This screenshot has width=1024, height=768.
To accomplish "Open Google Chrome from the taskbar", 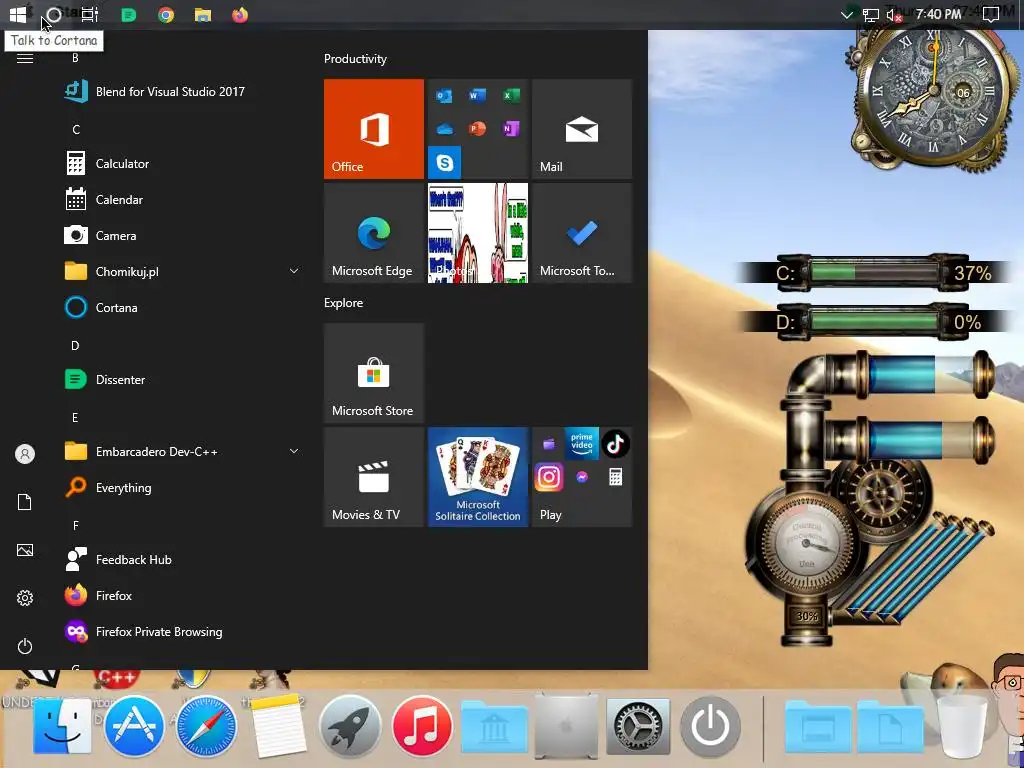I will pyautogui.click(x=166, y=14).
